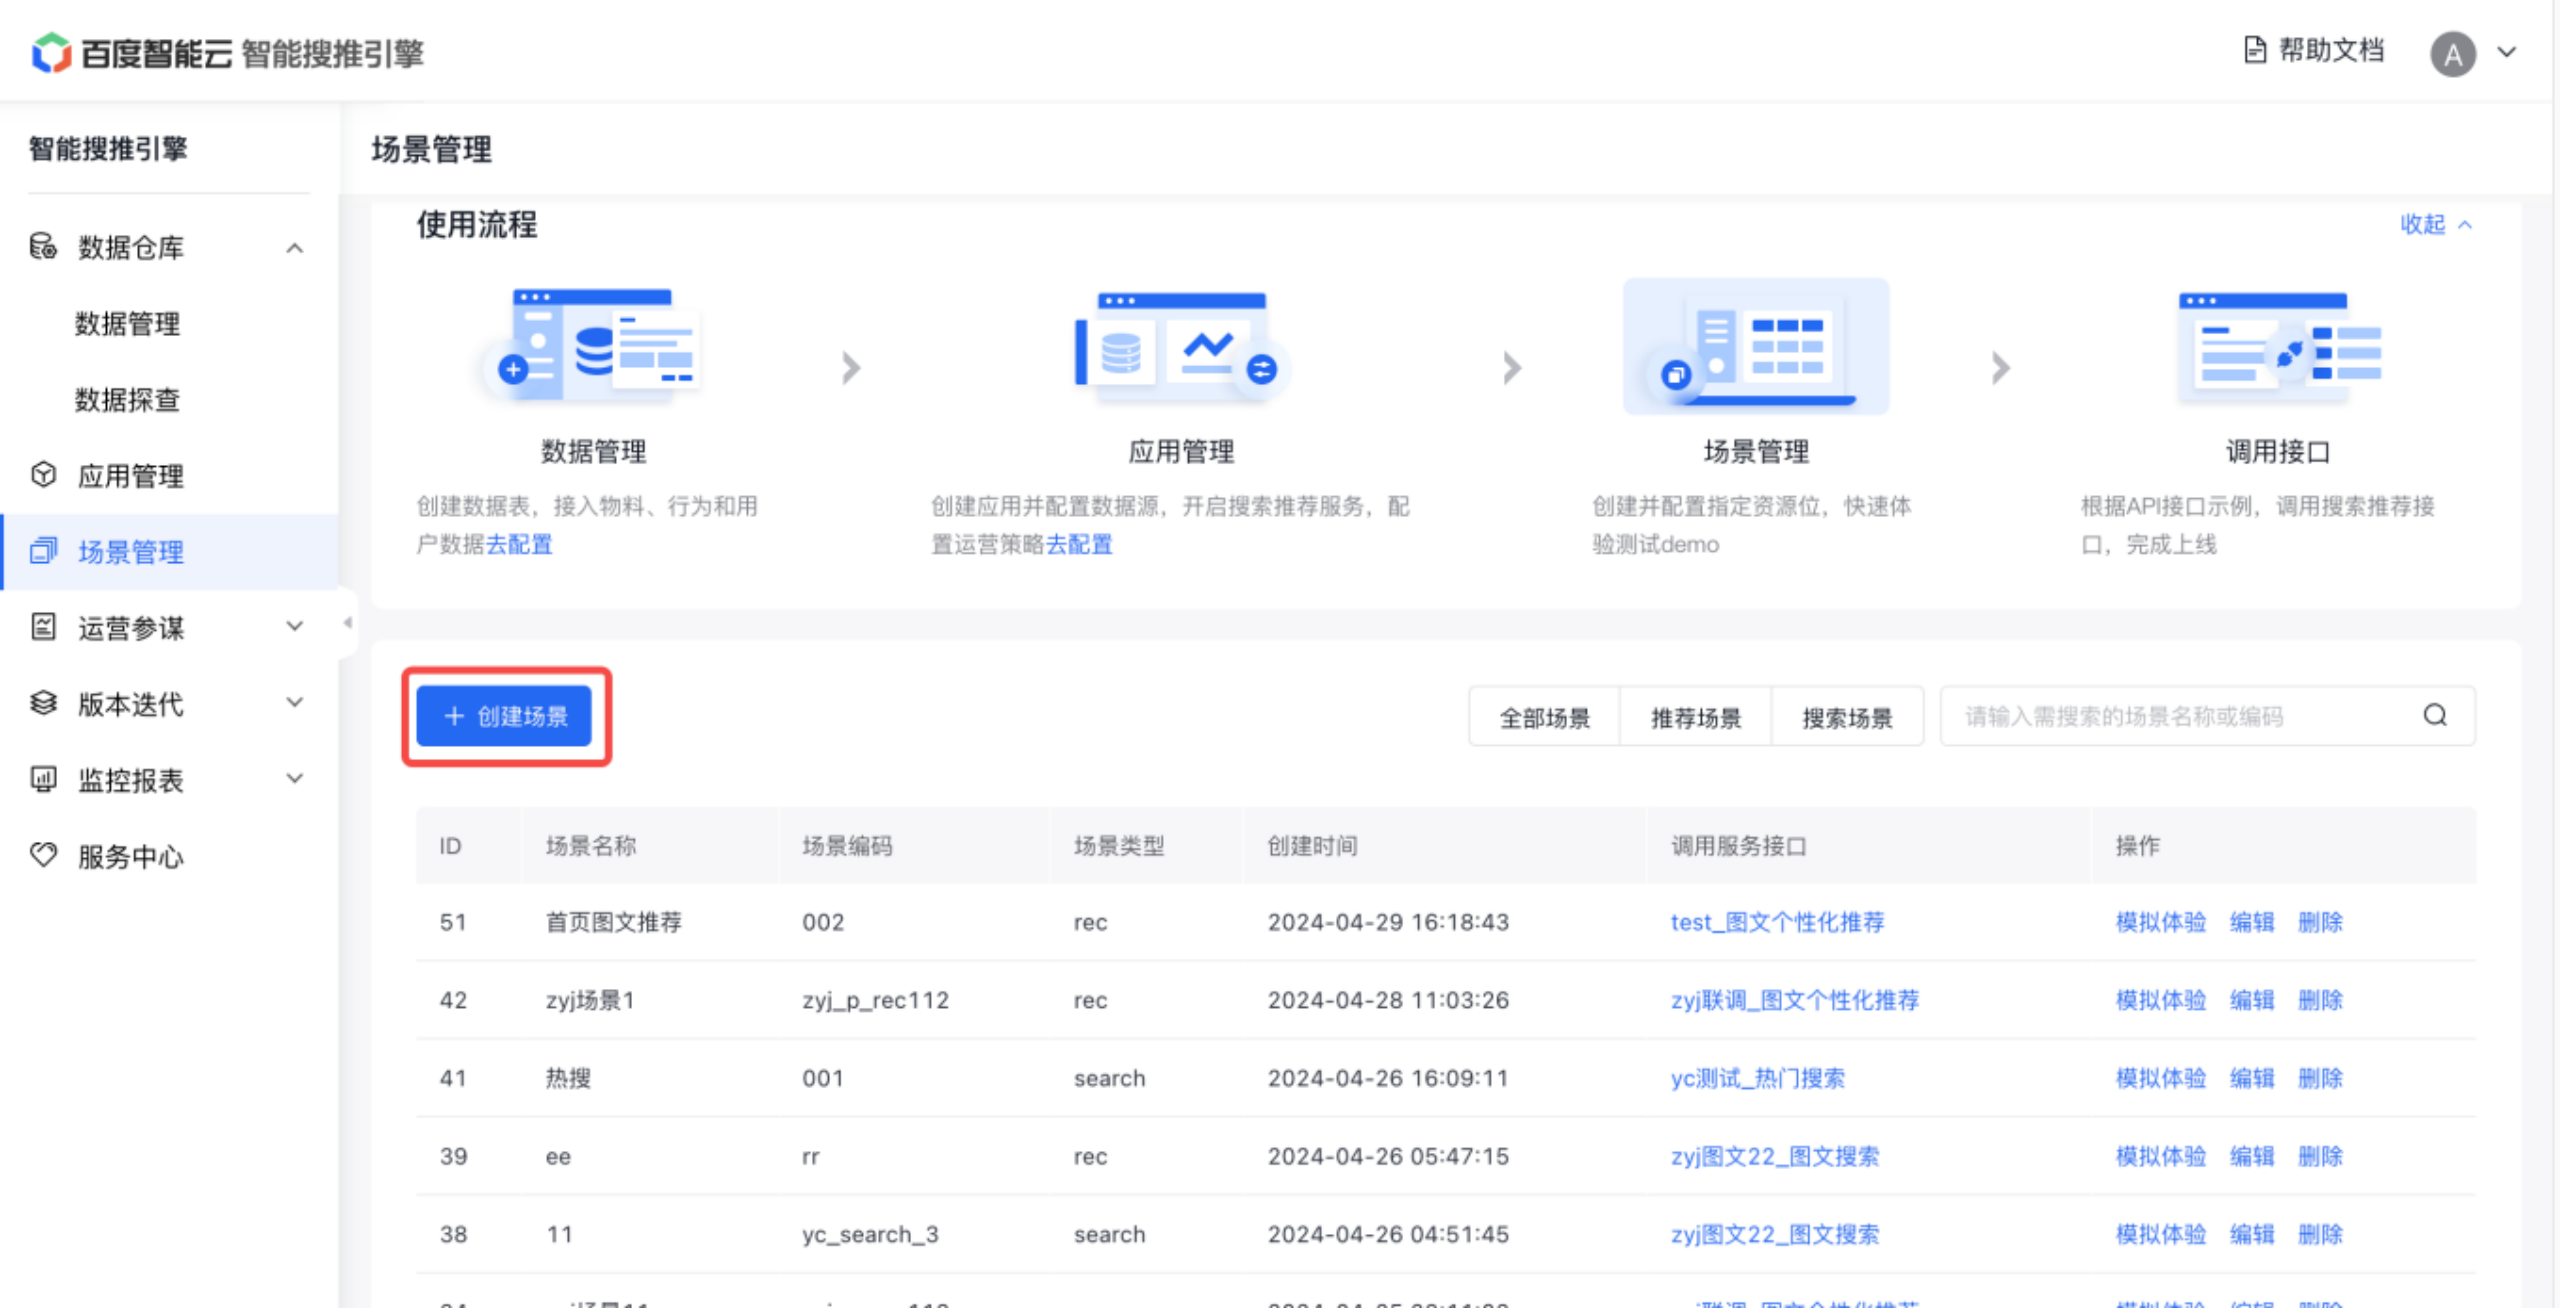
Task: Click 去配置 link under 应用管理
Action: [x=1078, y=544]
